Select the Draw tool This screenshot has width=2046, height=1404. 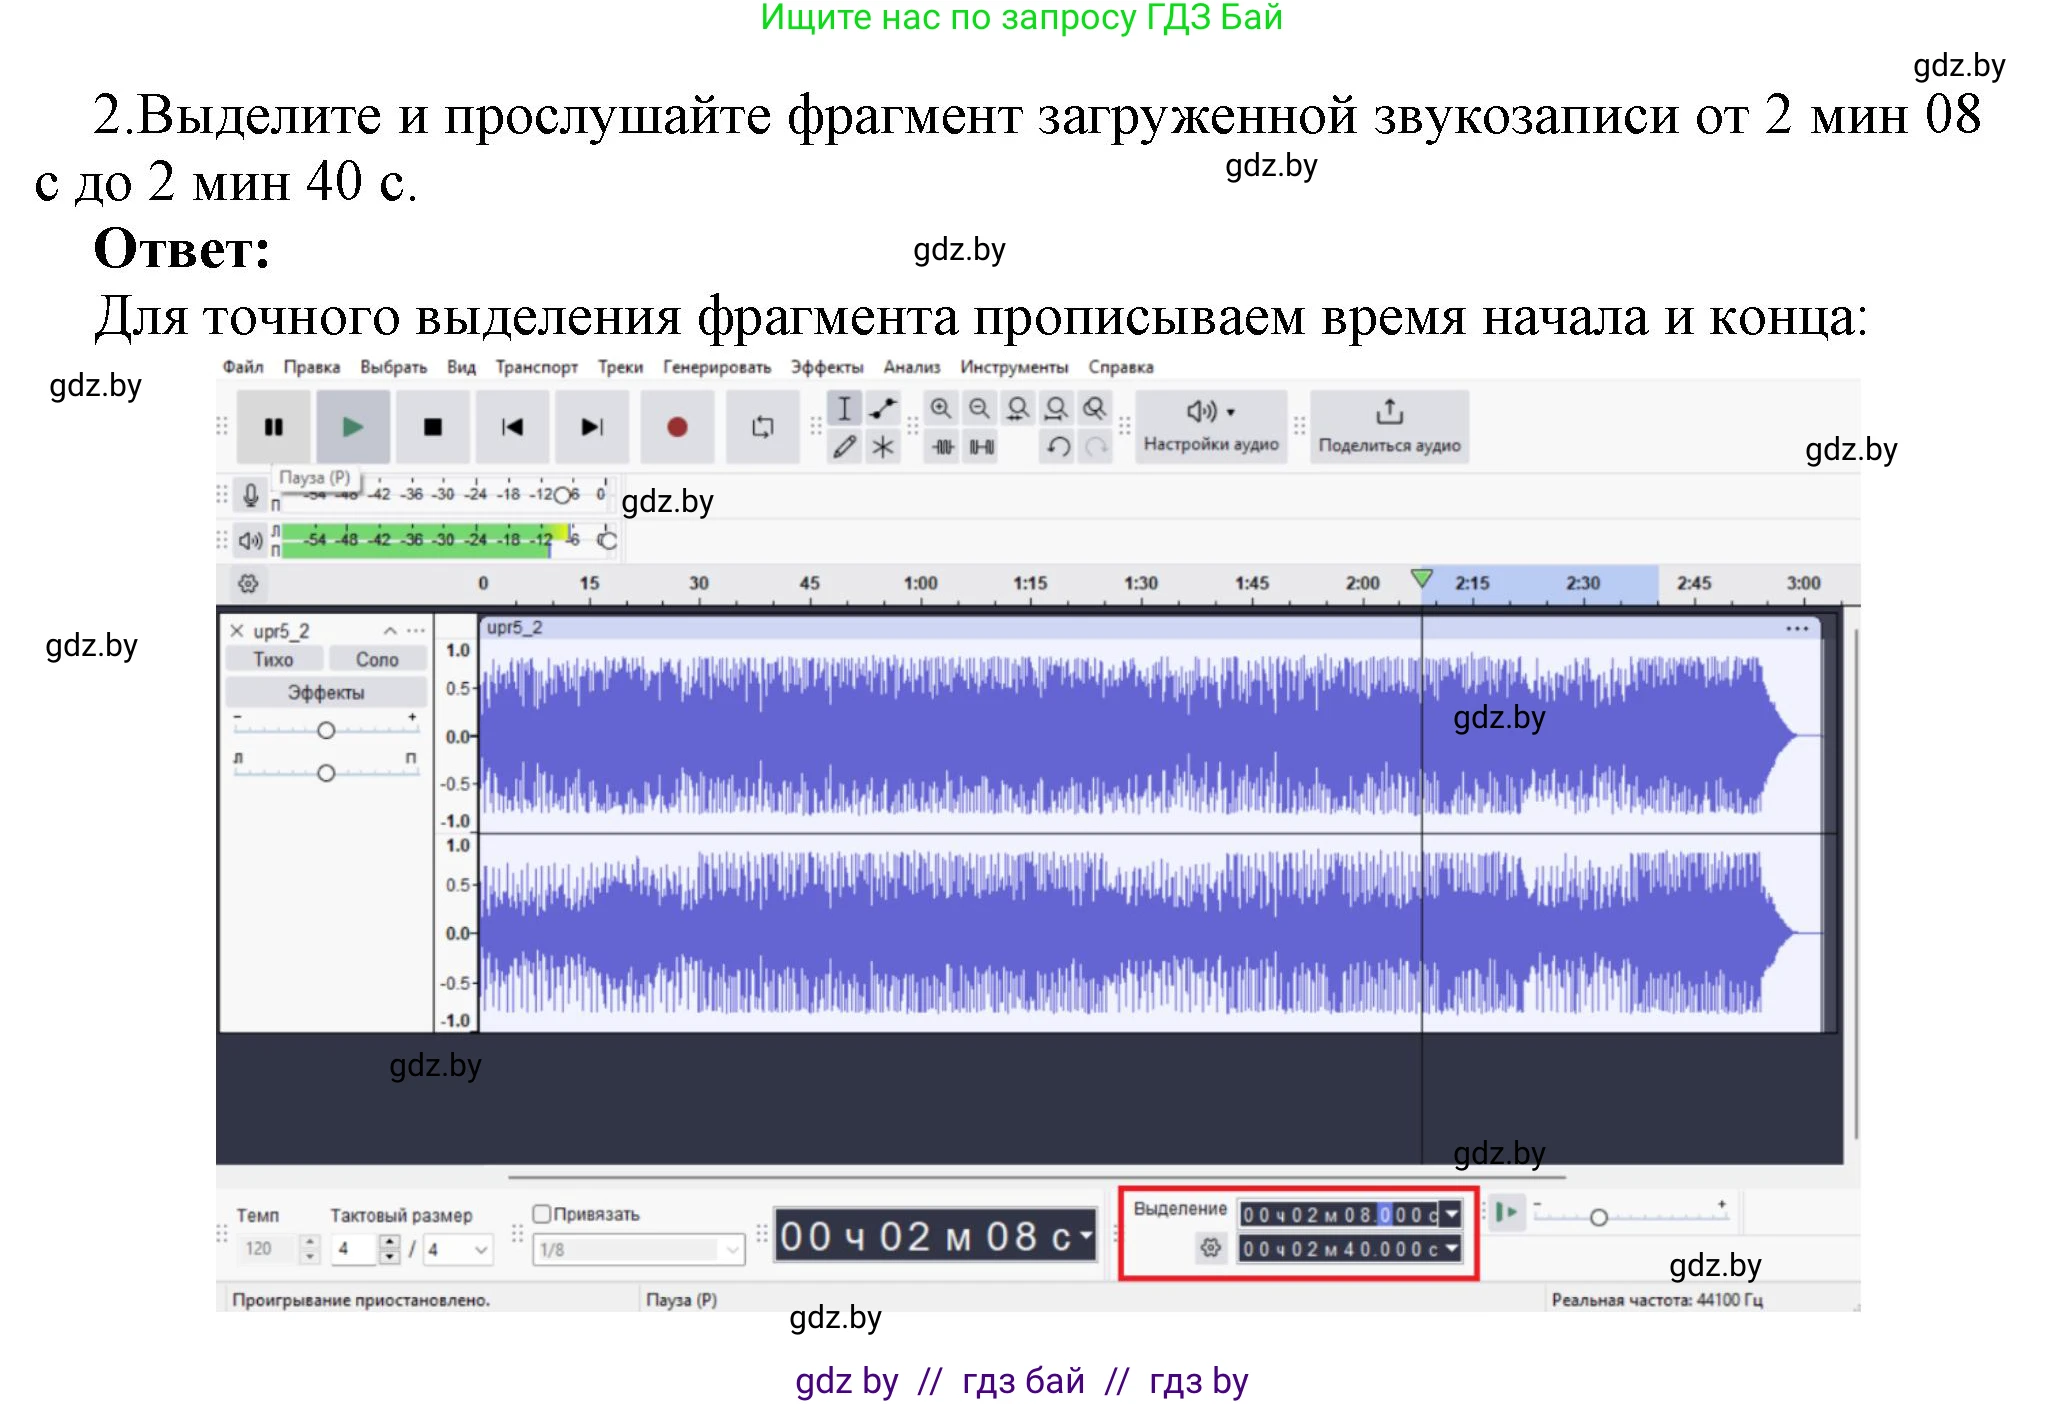click(845, 448)
